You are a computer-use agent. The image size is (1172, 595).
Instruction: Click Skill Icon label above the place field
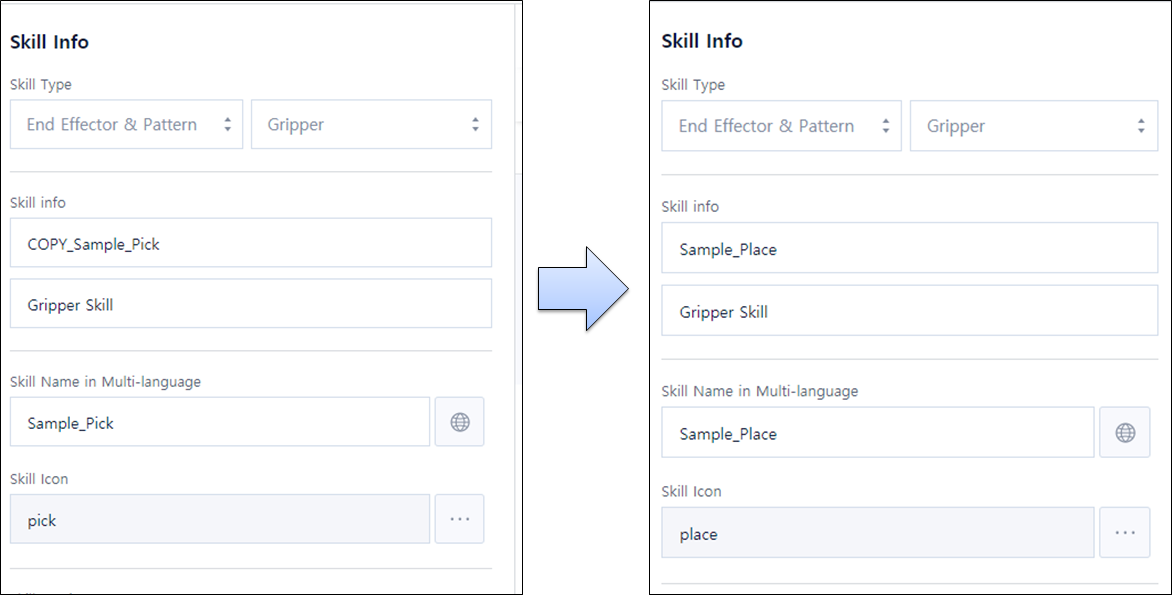[x=691, y=491]
